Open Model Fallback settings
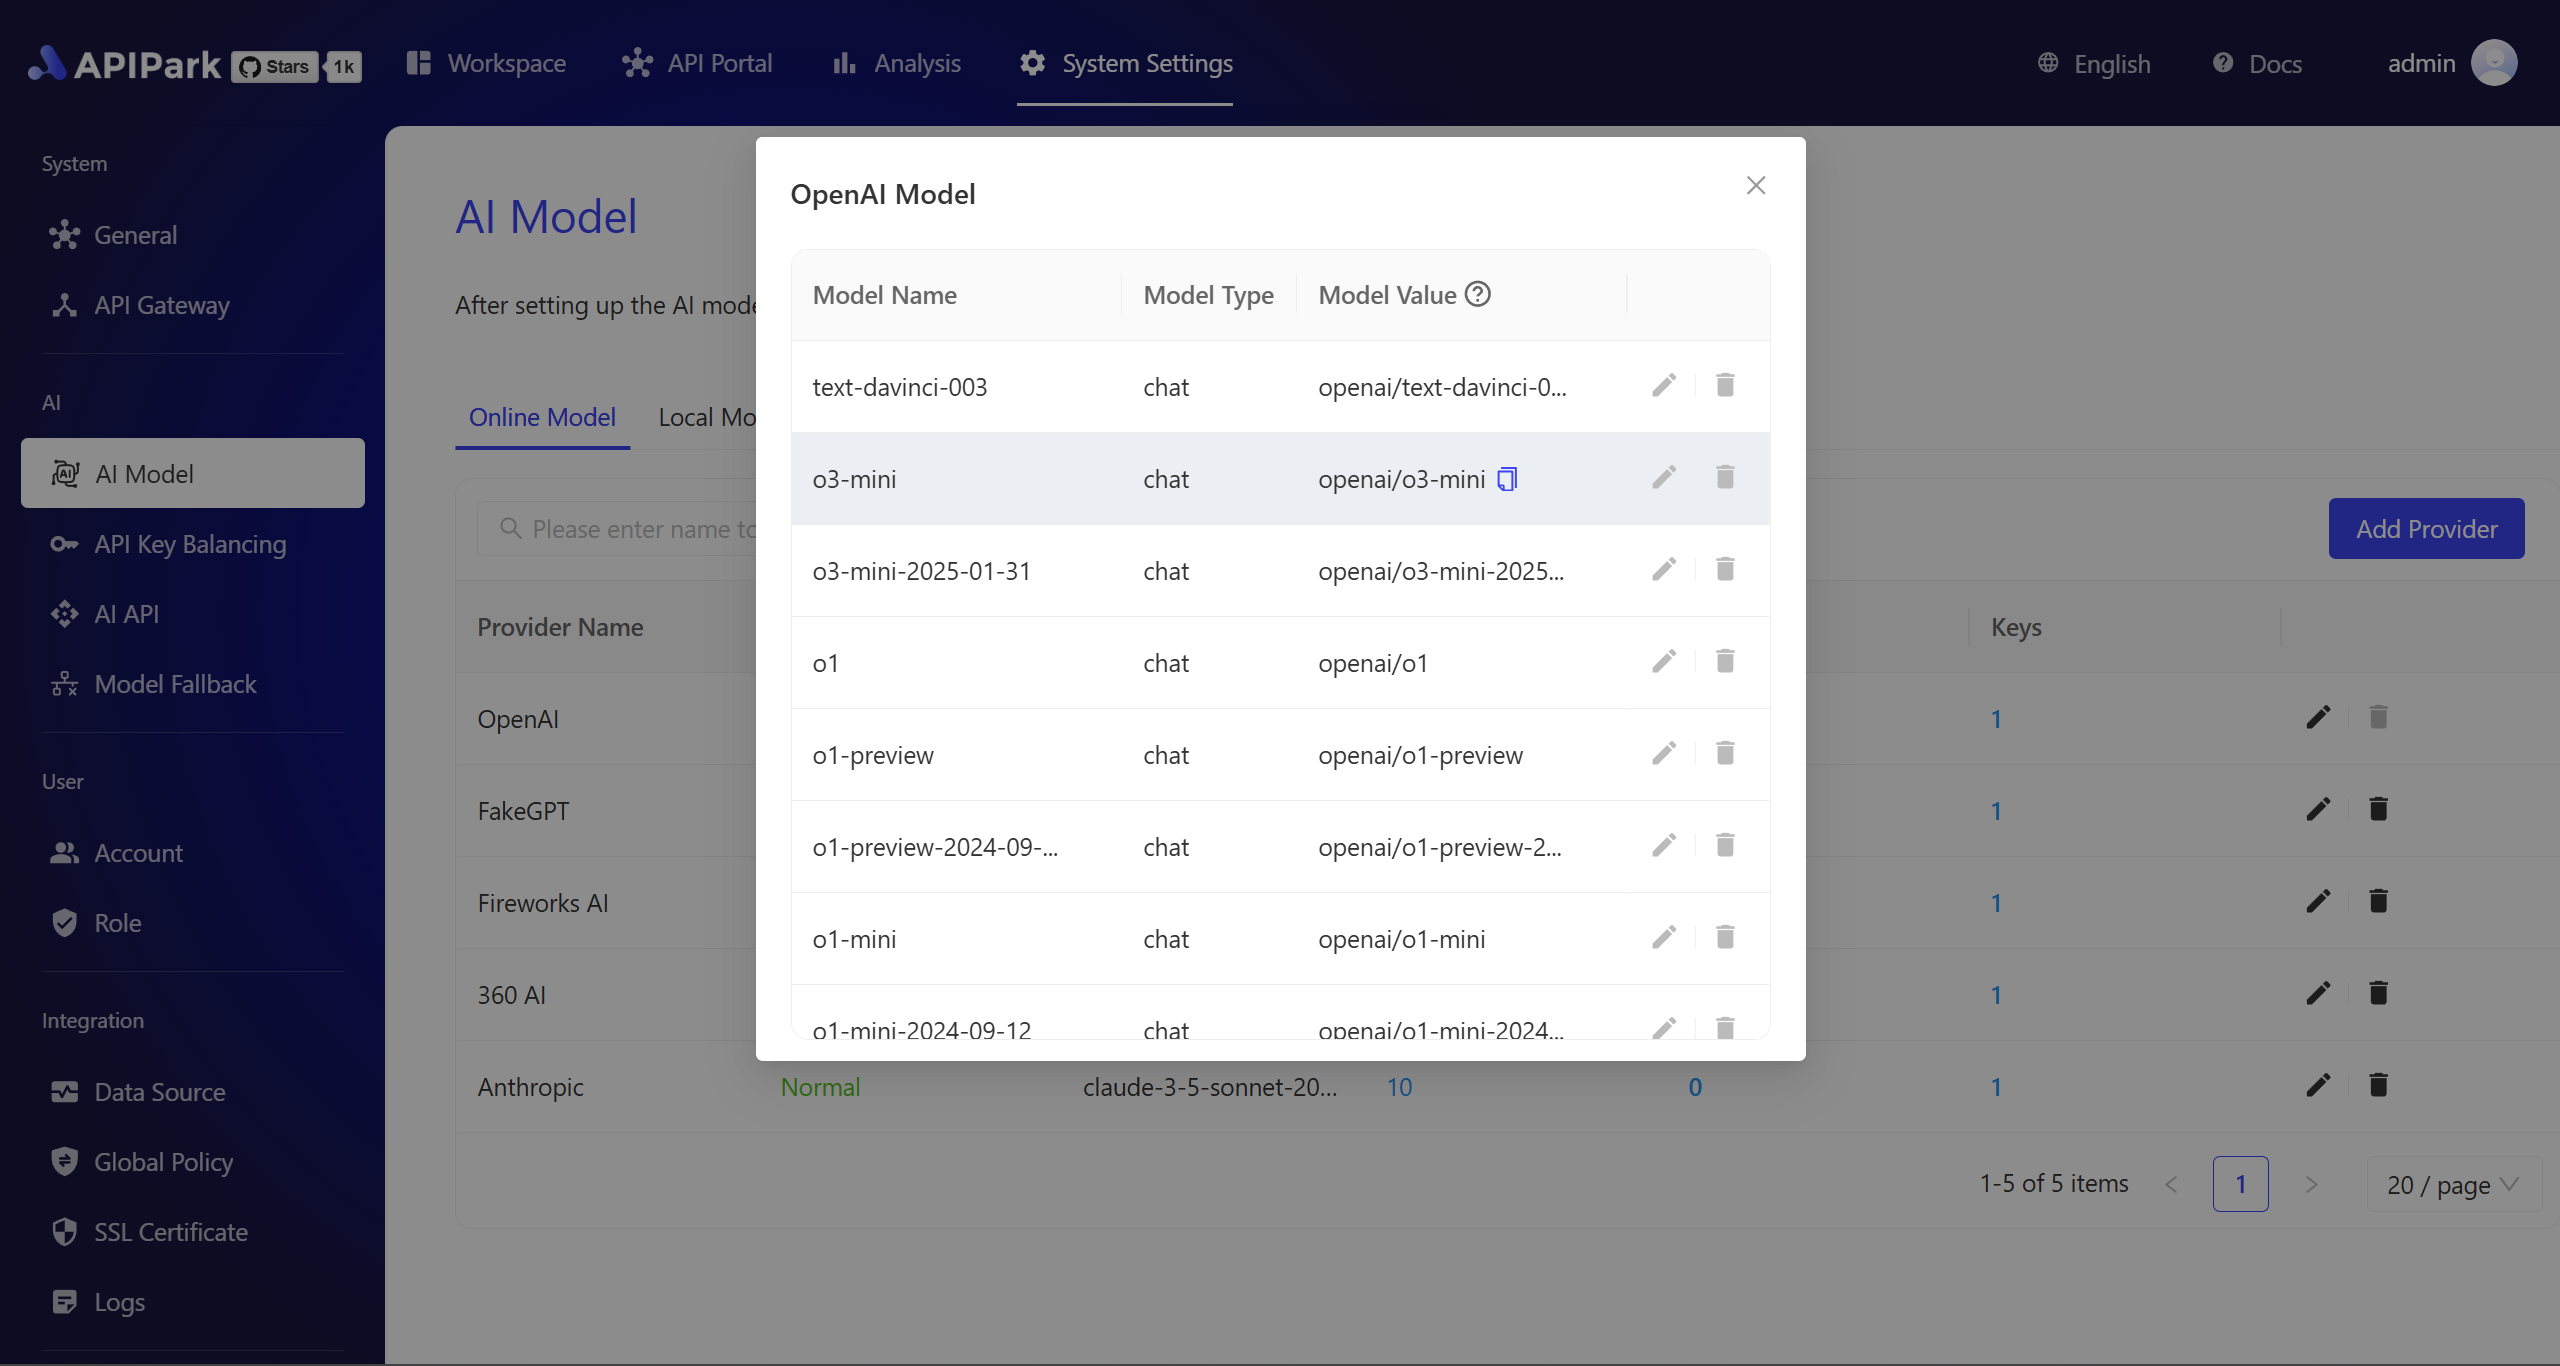 pos(192,684)
